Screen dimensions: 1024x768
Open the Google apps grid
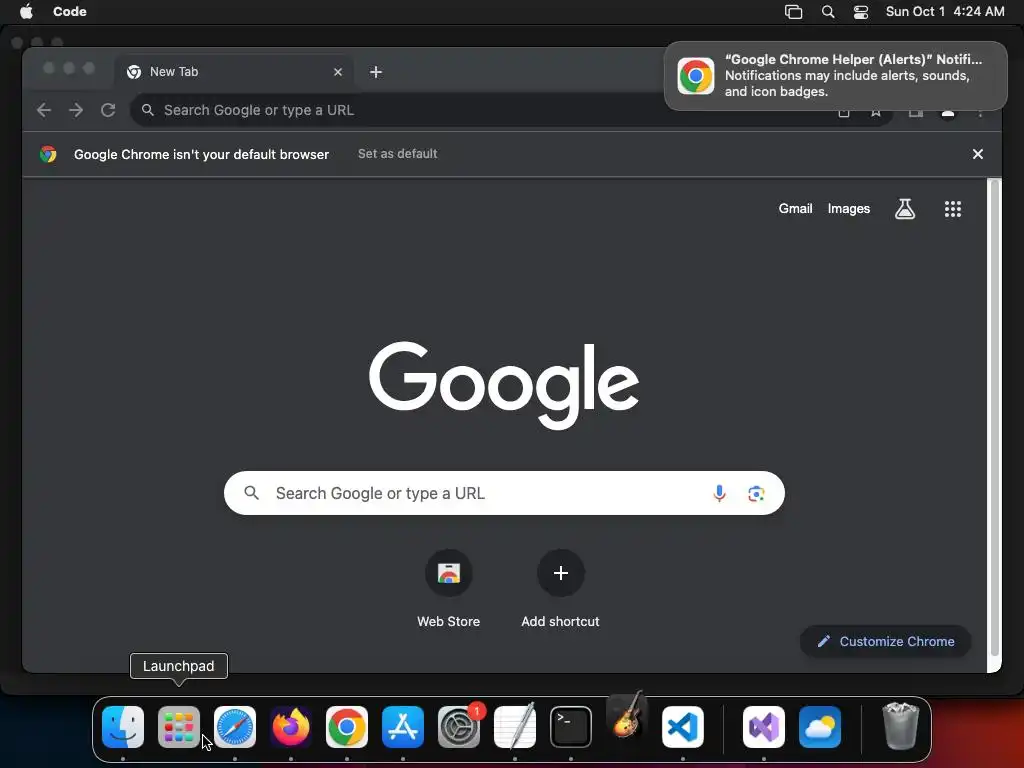point(953,209)
